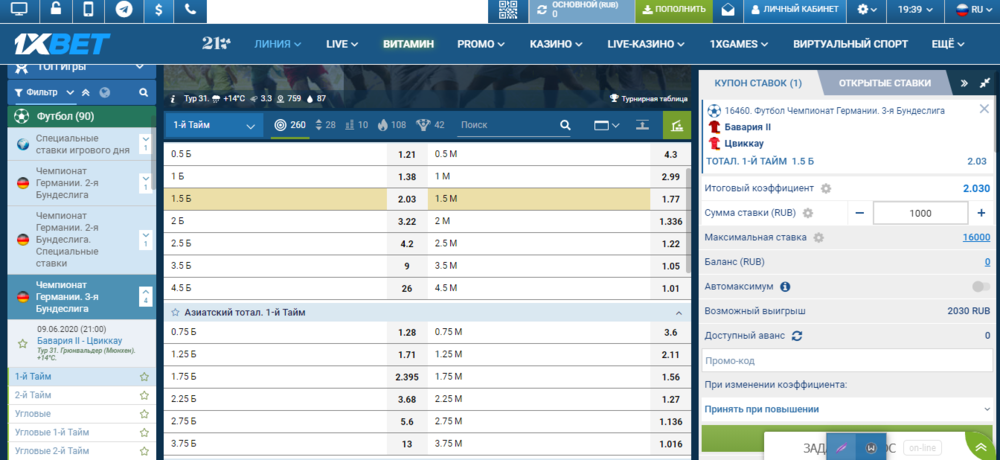The image size is (1000, 460).
Task: Click Автомаксимум info icon
Action: click(x=785, y=287)
